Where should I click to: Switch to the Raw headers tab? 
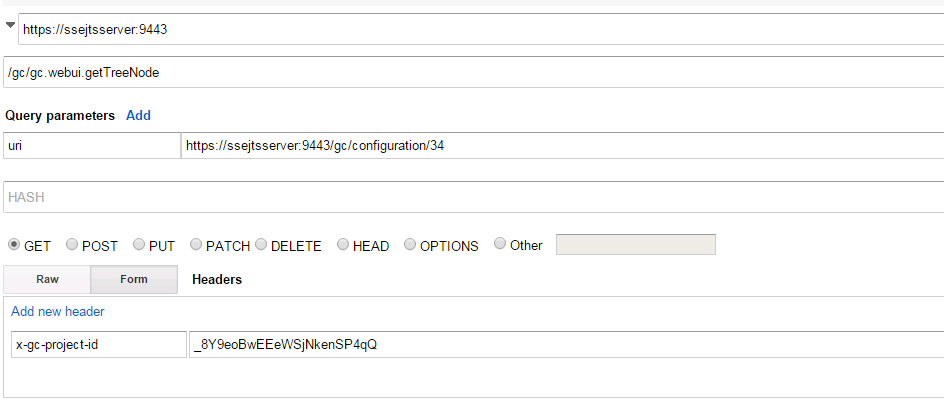pos(47,280)
